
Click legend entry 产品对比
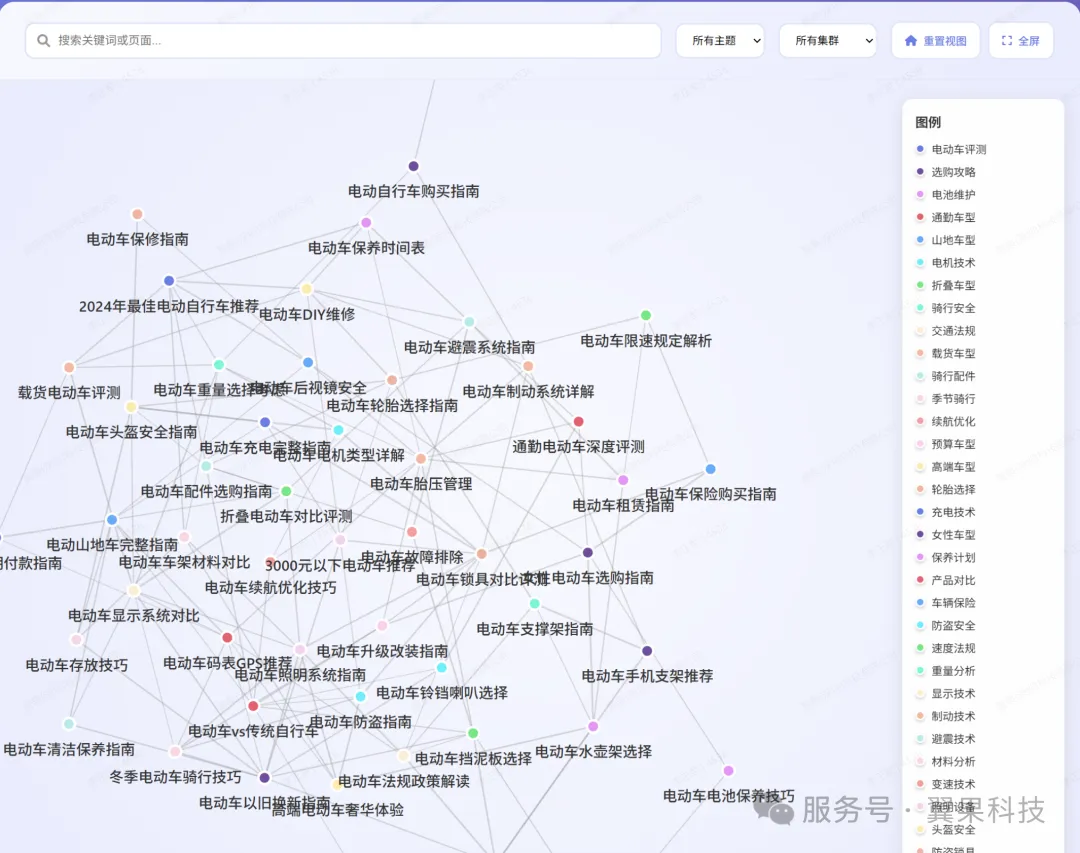click(x=946, y=580)
